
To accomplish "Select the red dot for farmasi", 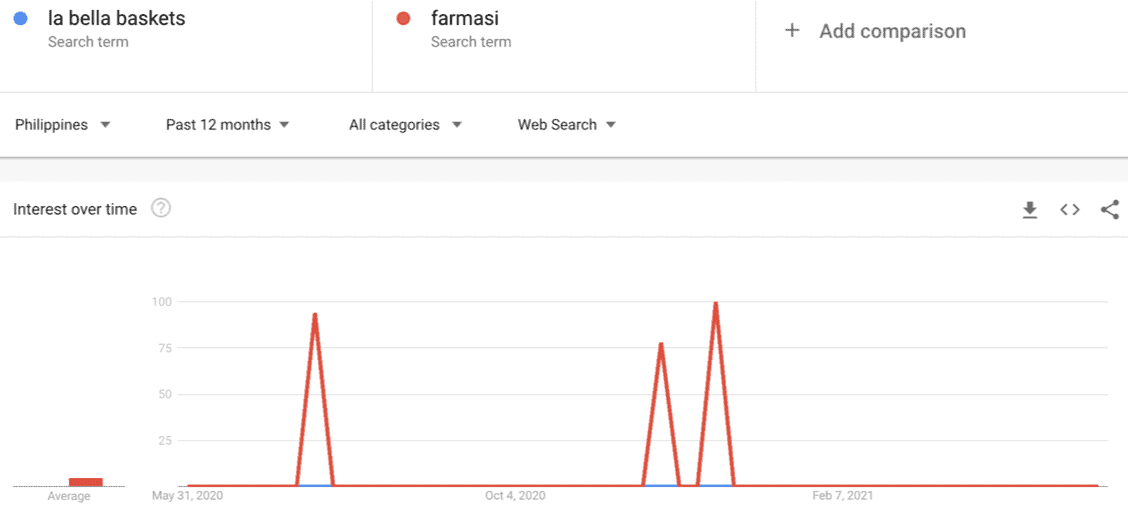I will pos(403,19).
